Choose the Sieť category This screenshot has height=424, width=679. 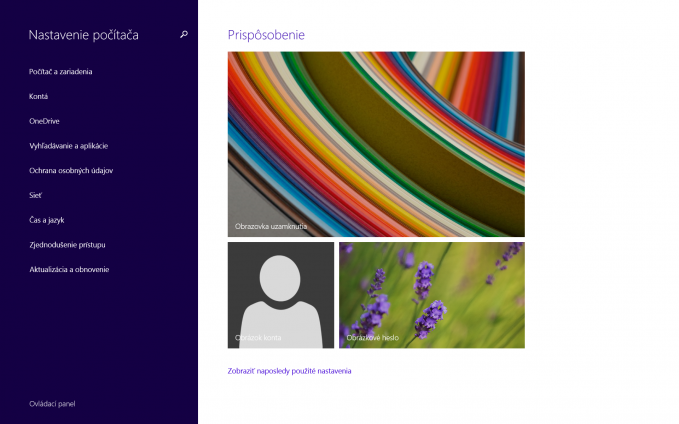pos(36,195)
